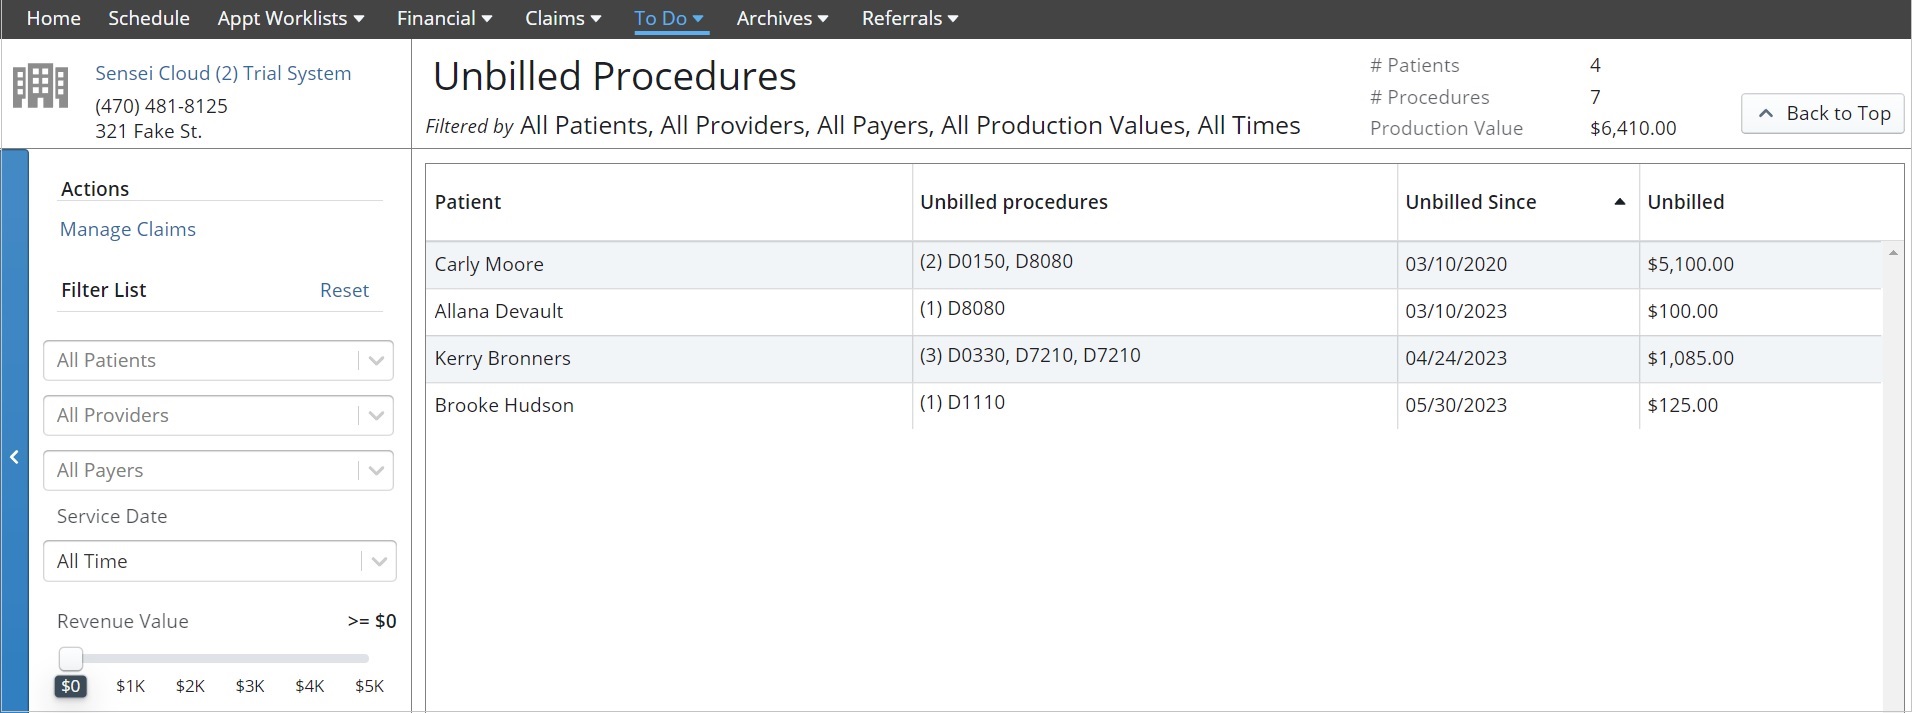This screenshot has width=1912, height=713.
Task: Click the Manage Claims action link
Action: coord(128,229)
